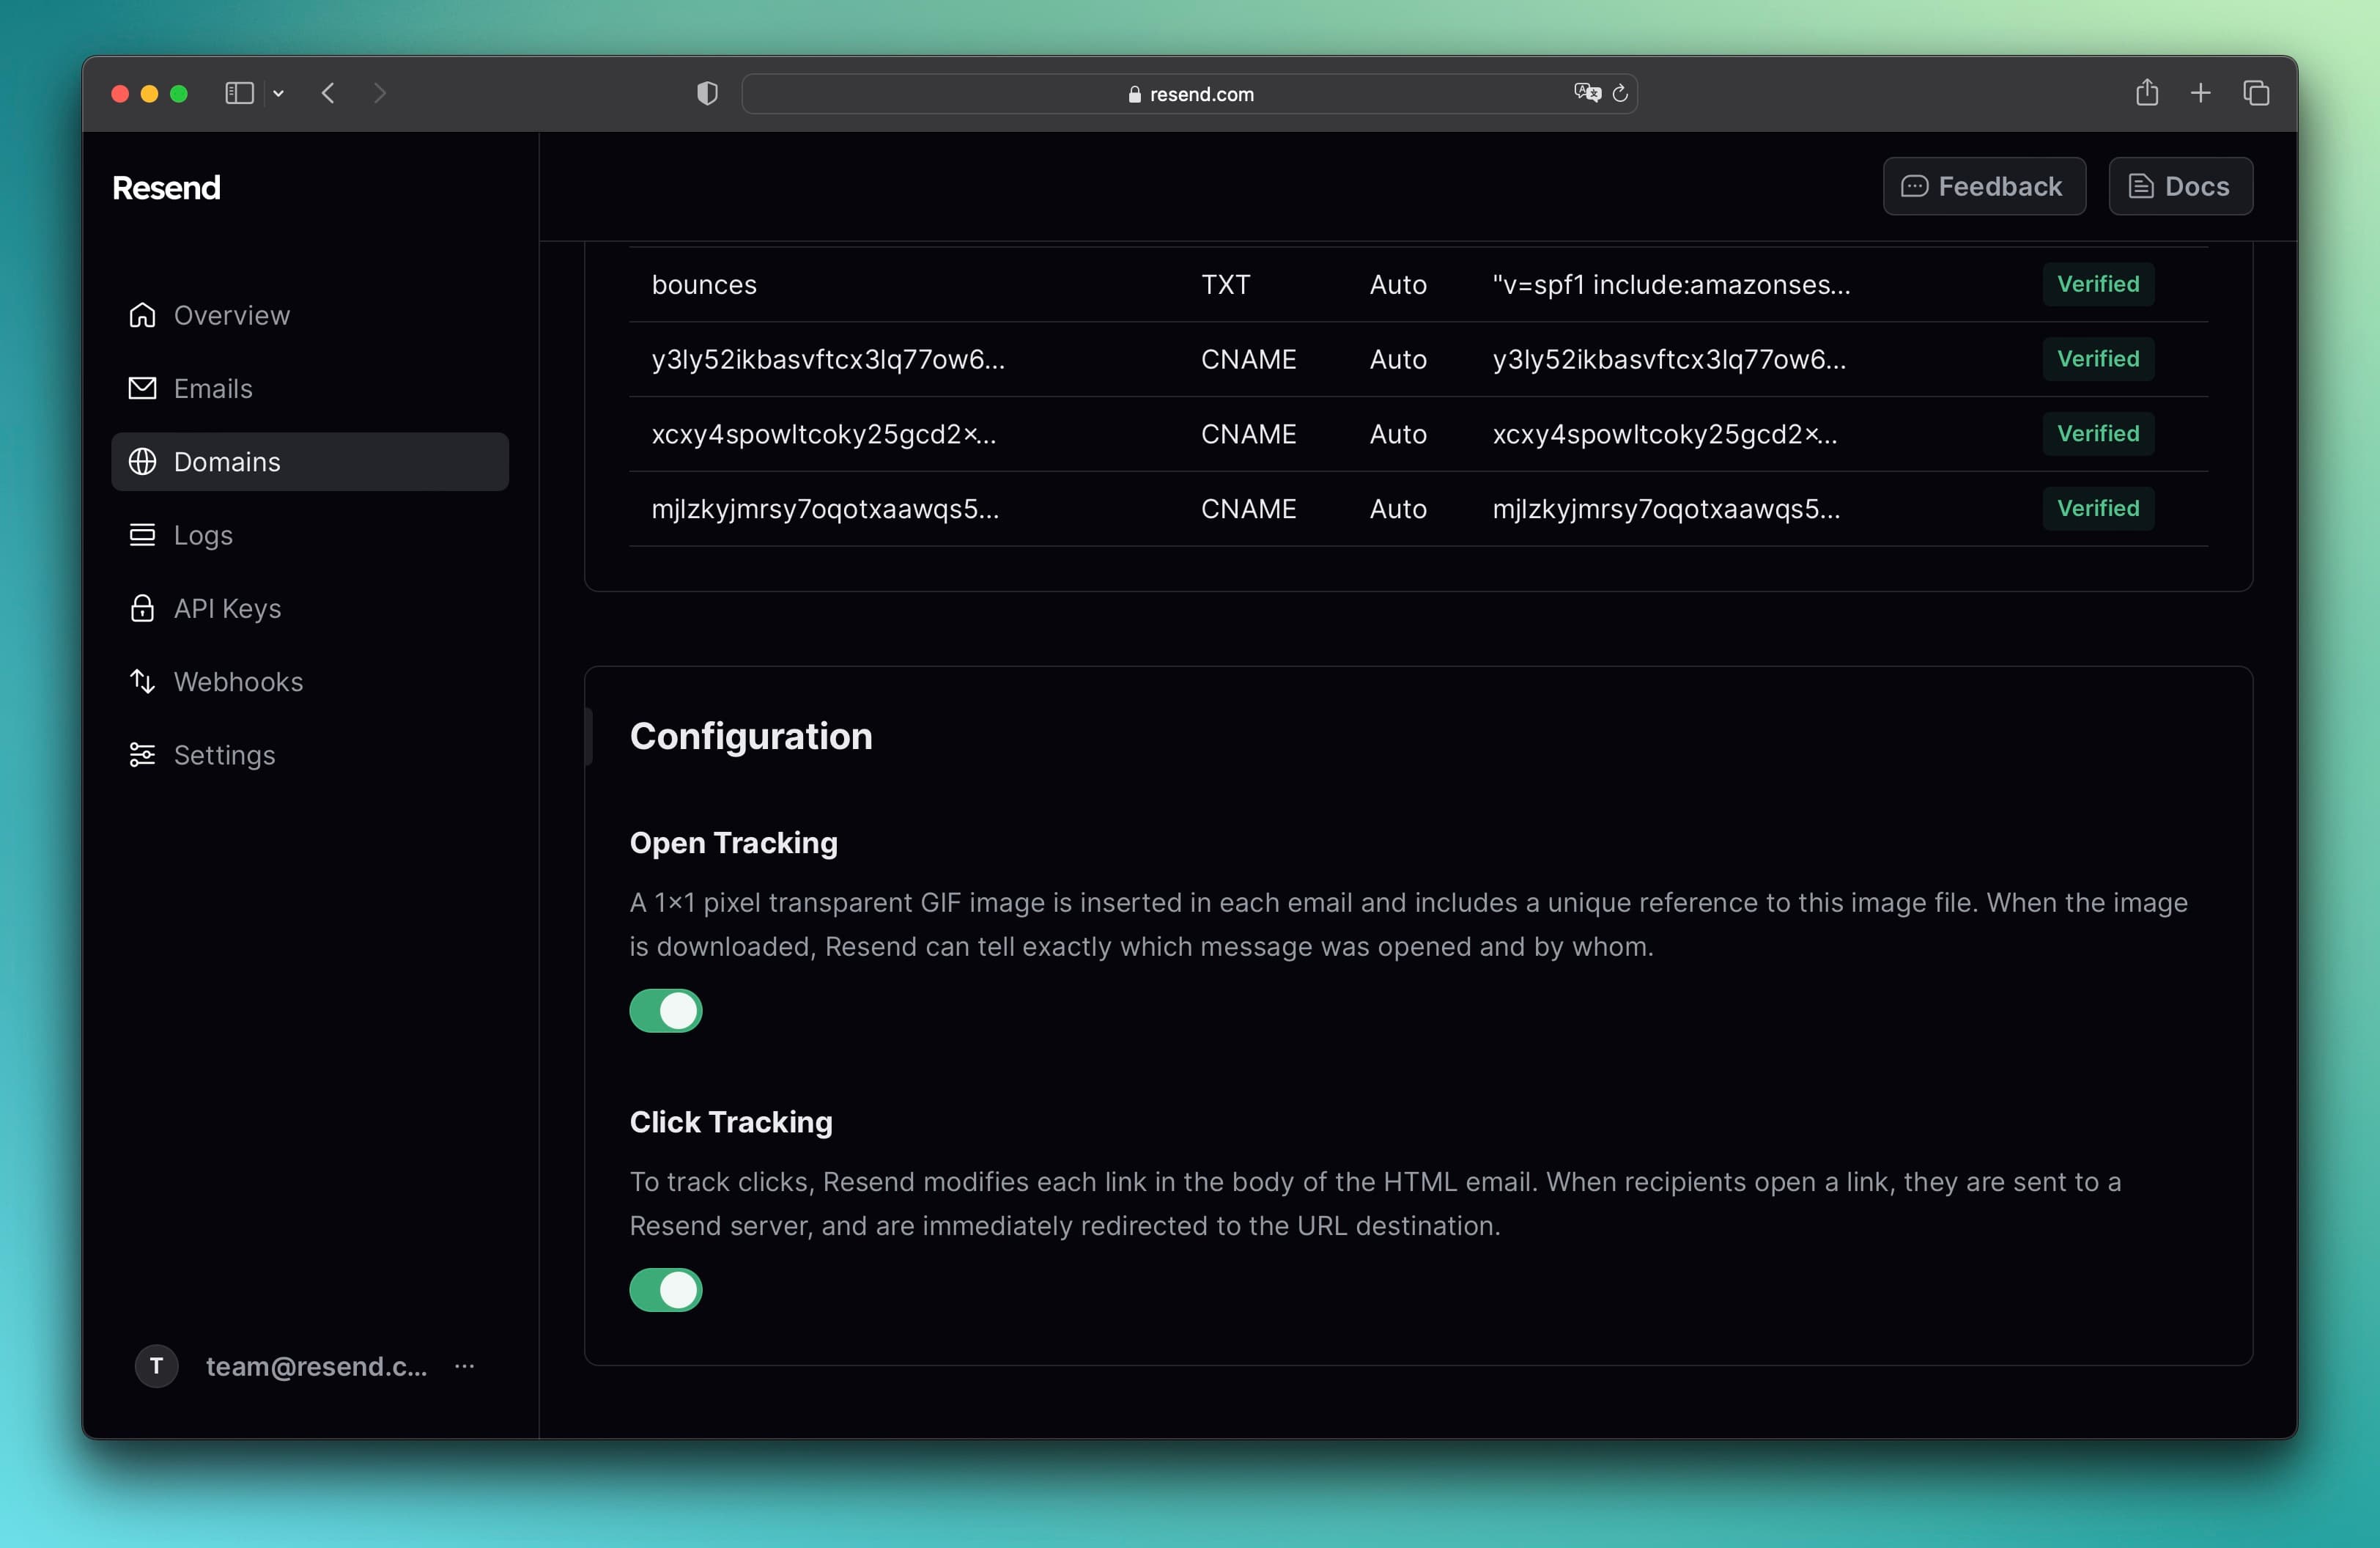
Task: Turn off Click Tracking
Action: (x=665, y=1290)
